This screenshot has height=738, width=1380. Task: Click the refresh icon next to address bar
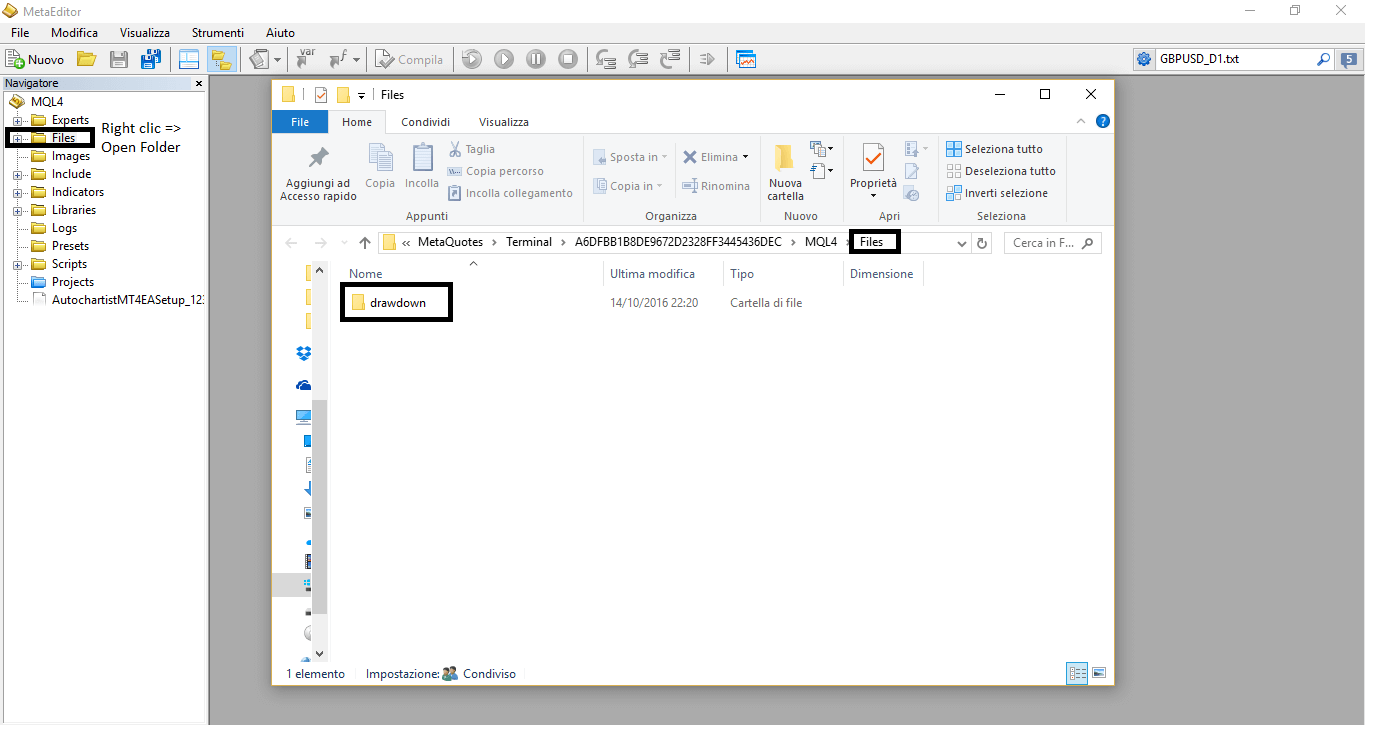pos(982,243)
